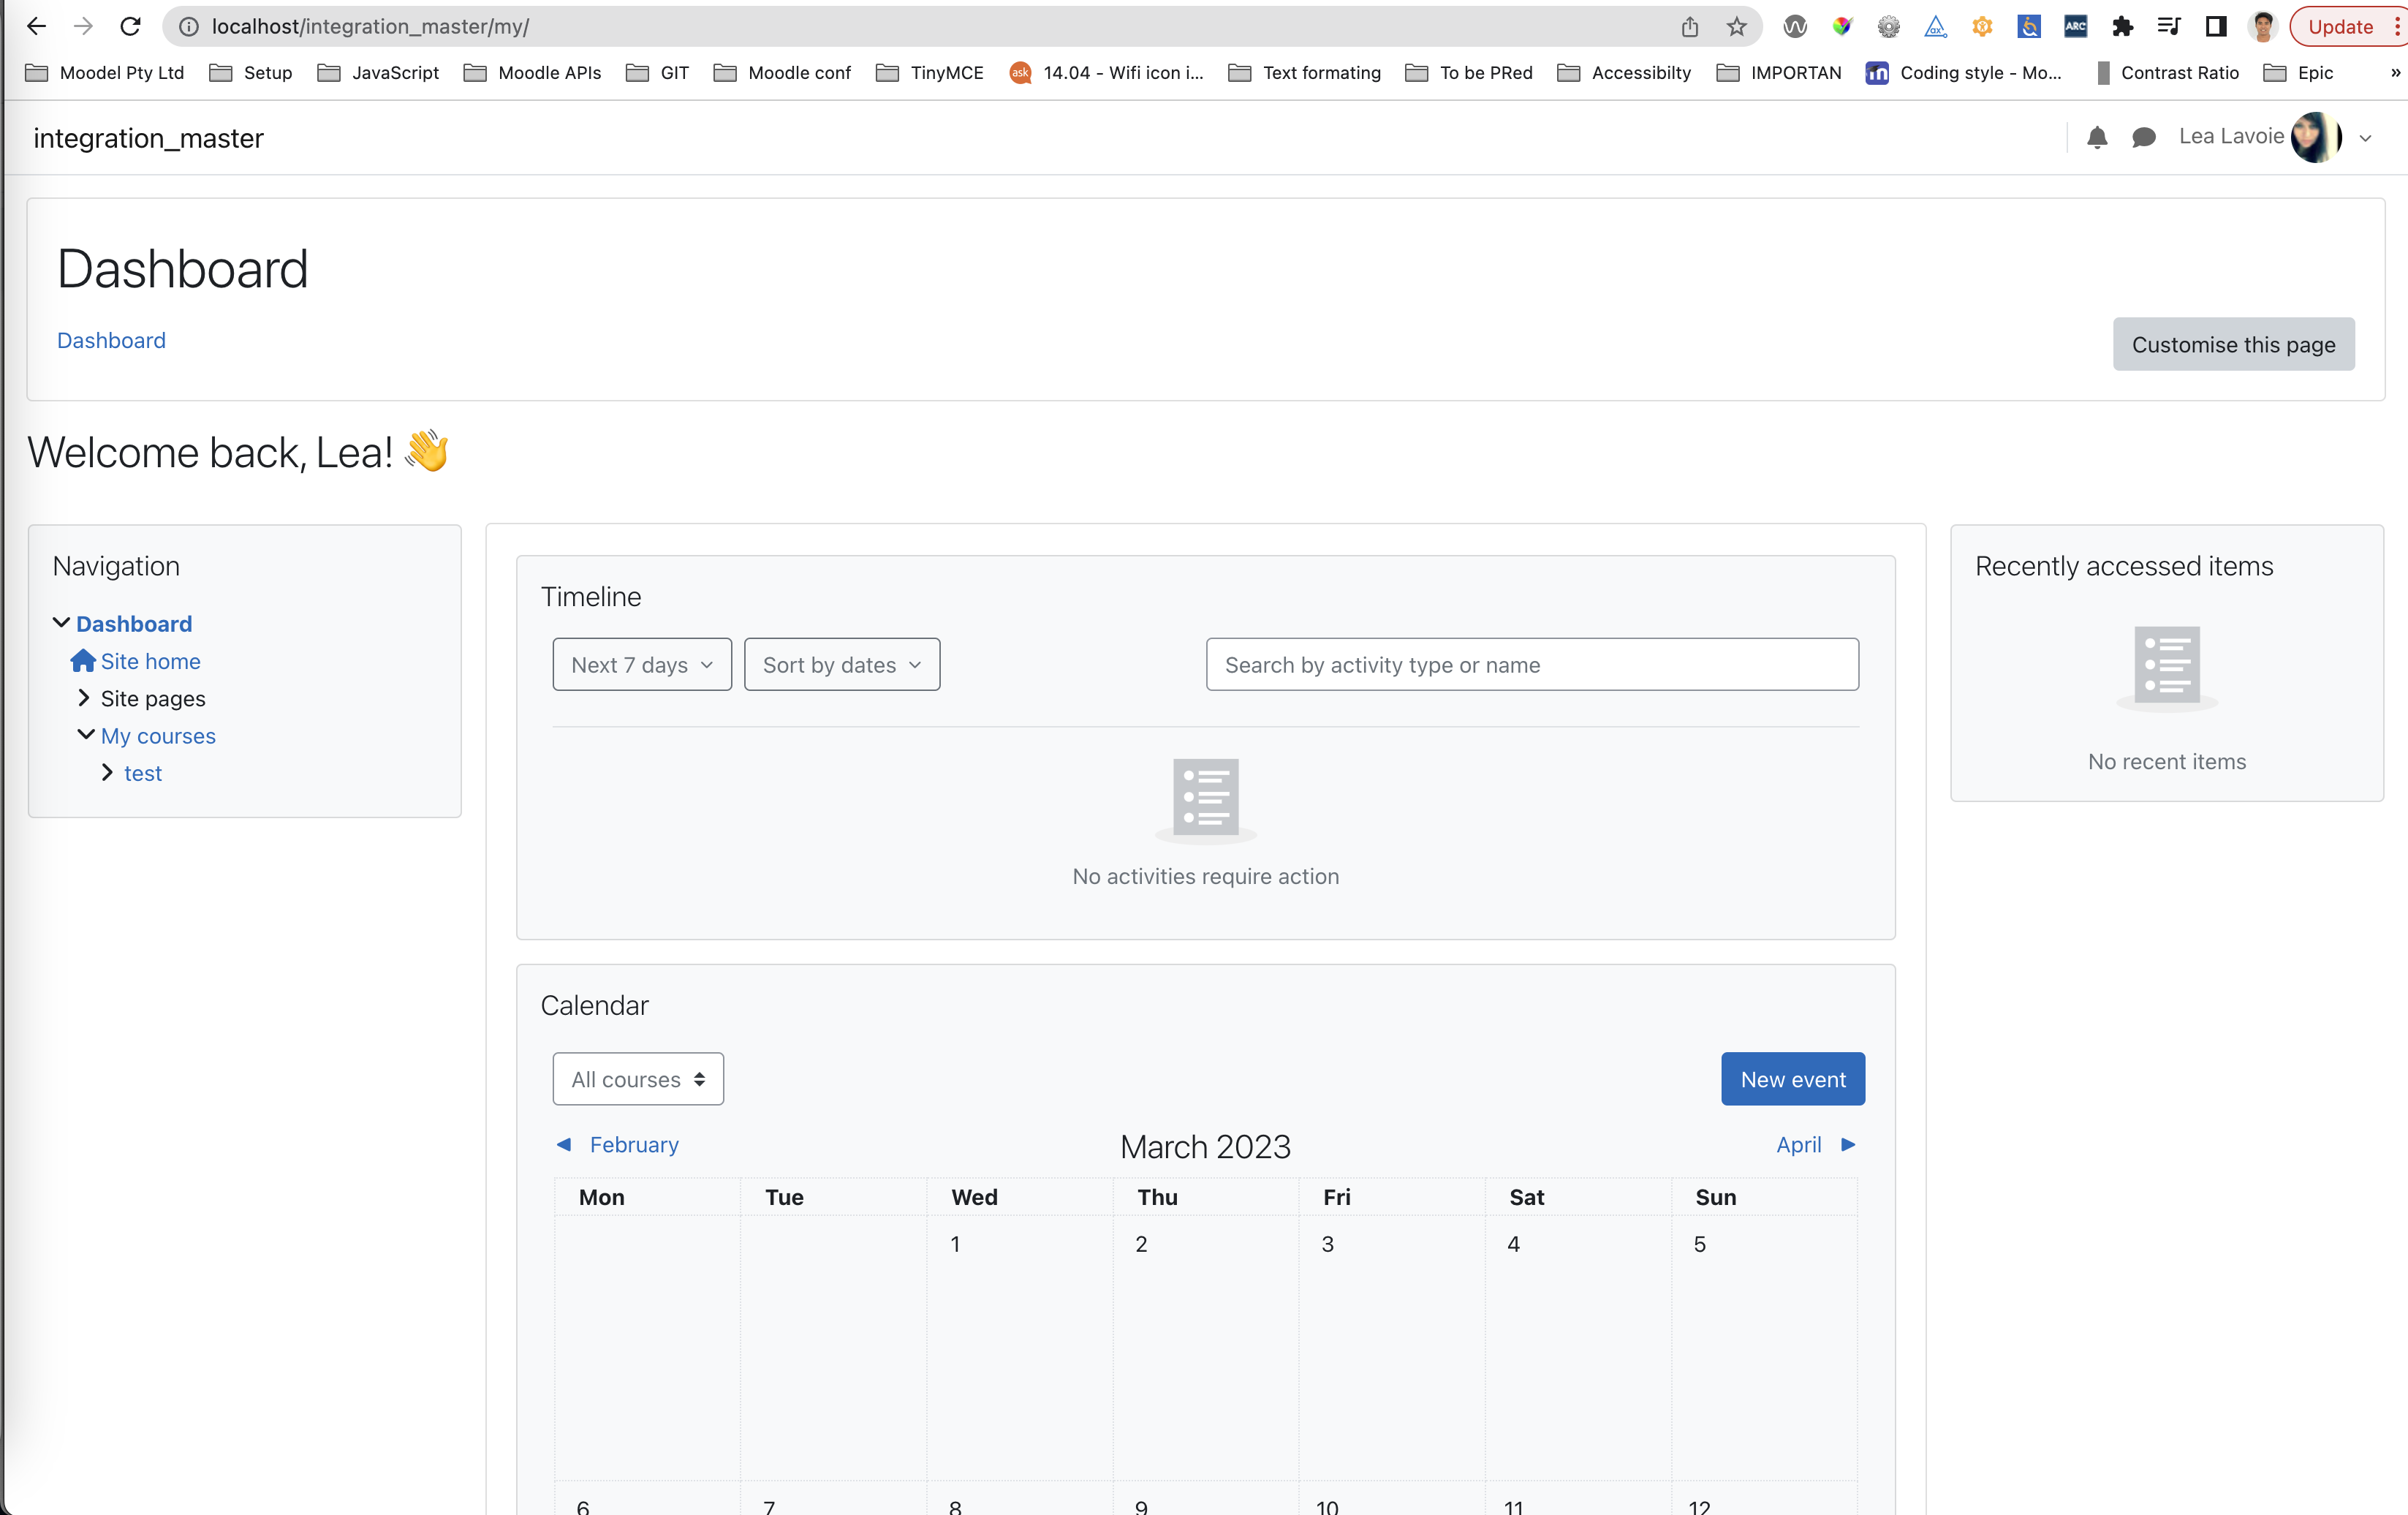The image size is (2408, 1515).
Task: Click the Dashboard breadcrumb link
Action: click(111, 340)
